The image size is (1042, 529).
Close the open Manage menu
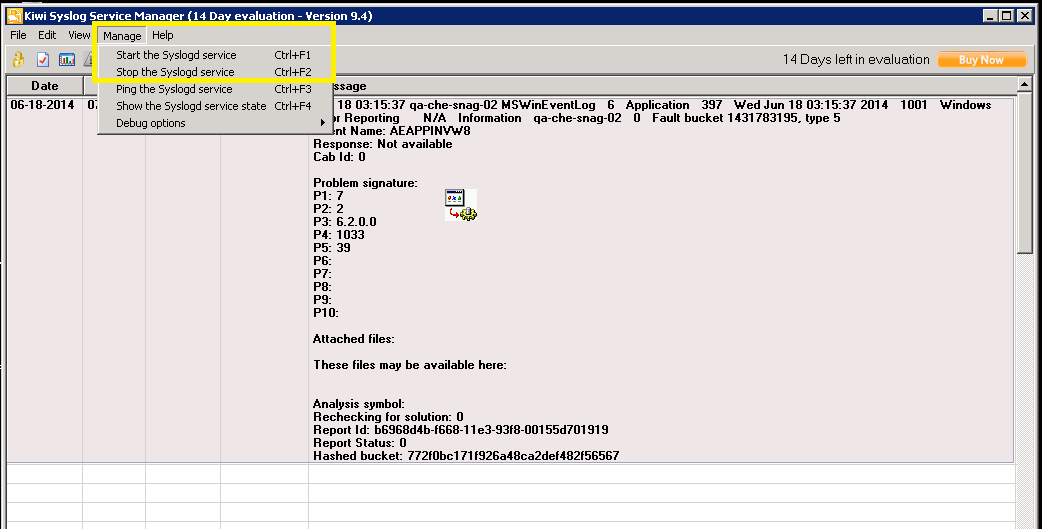coord(122,36)
